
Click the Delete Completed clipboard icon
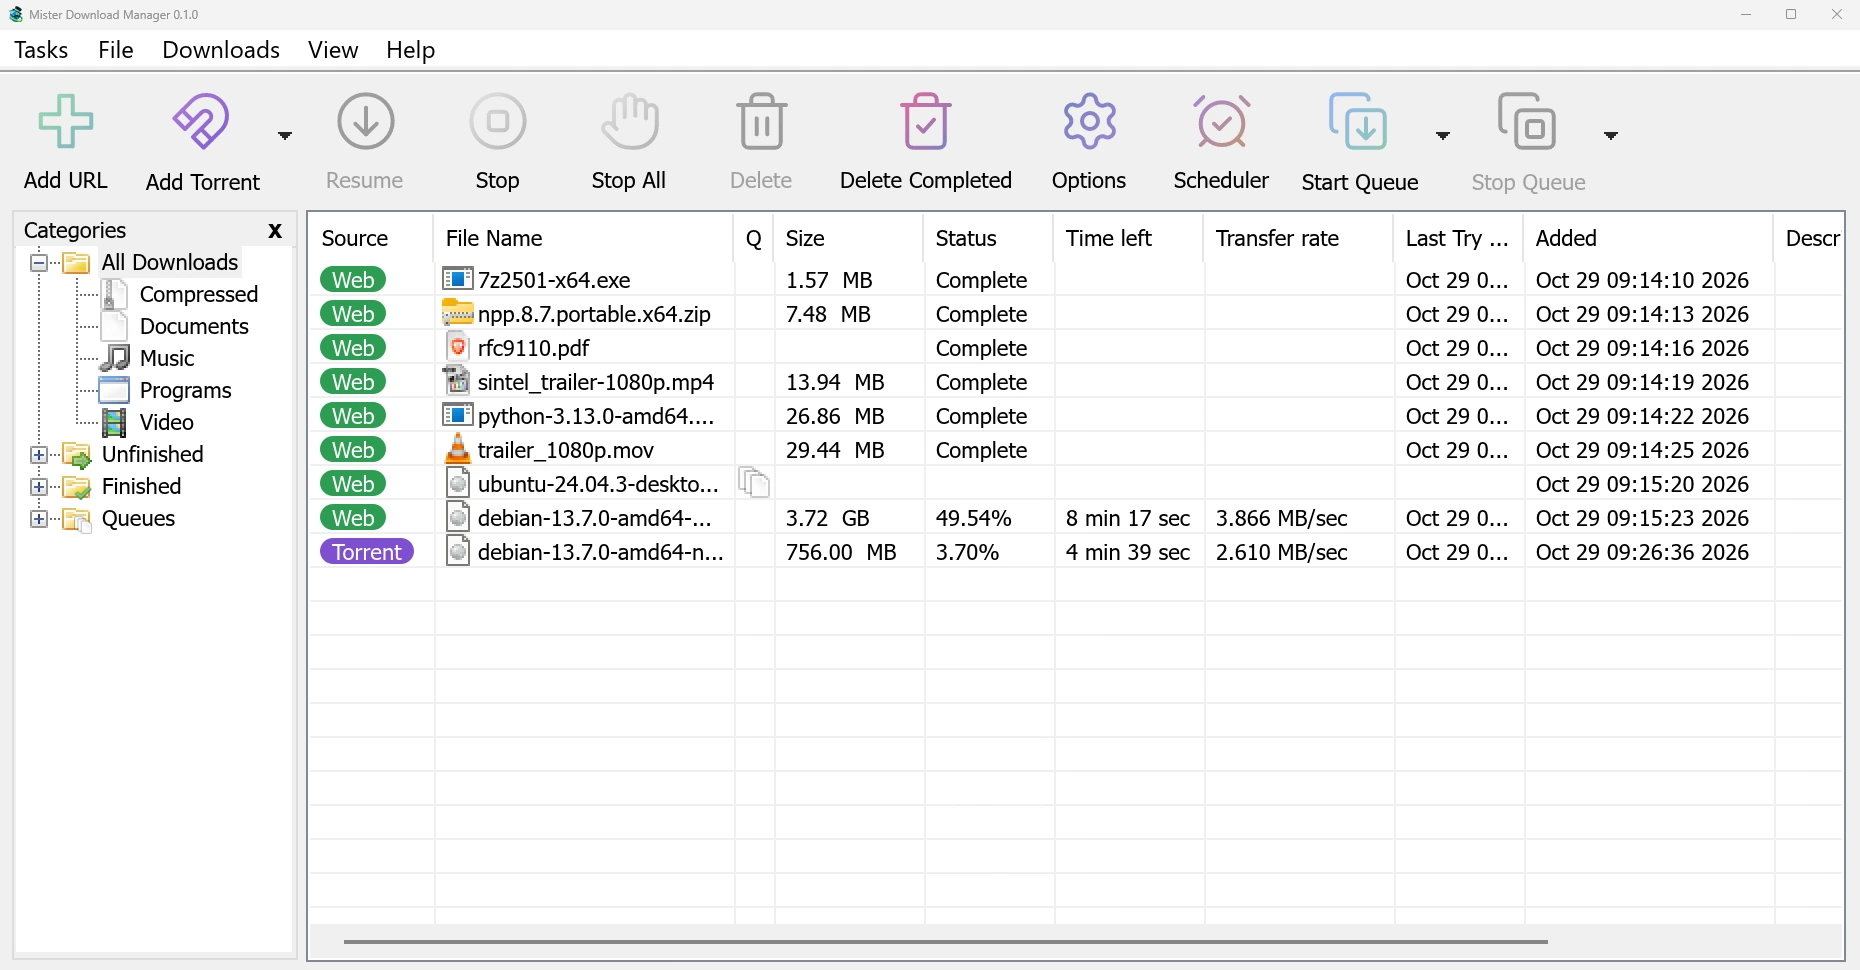(x=926, y=121)
